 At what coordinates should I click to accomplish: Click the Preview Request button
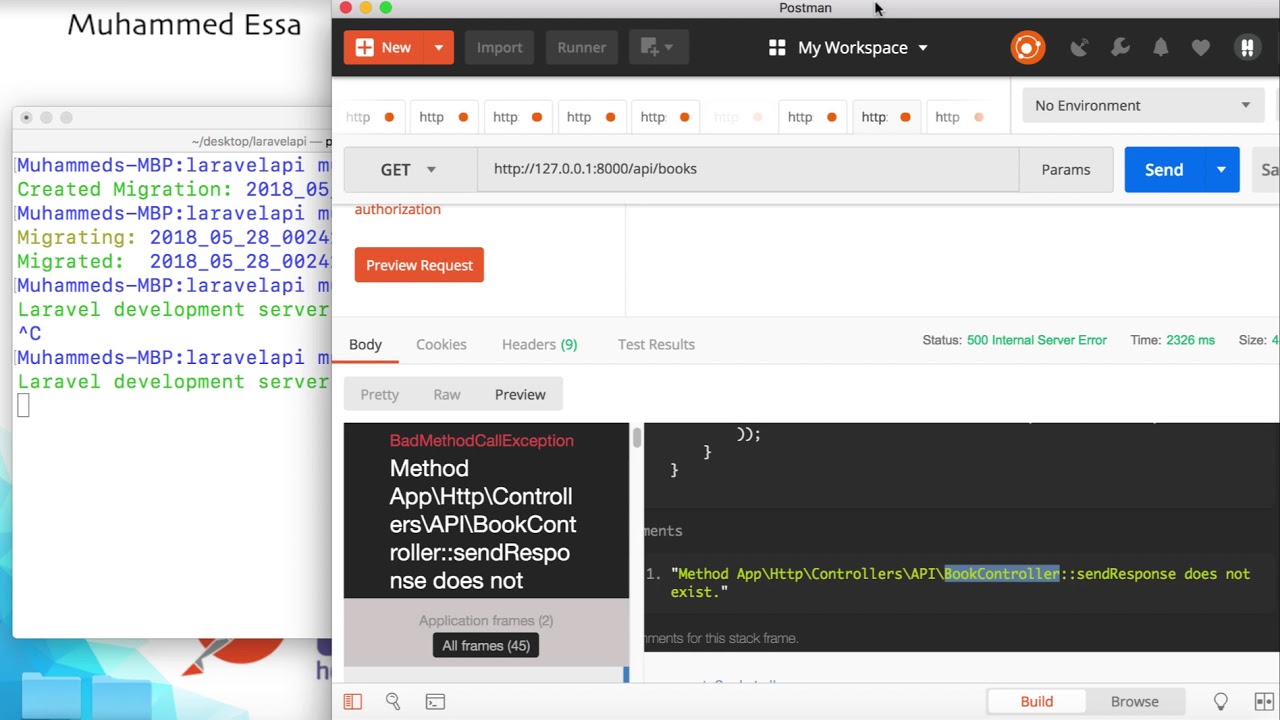click(x=419, y=265)
